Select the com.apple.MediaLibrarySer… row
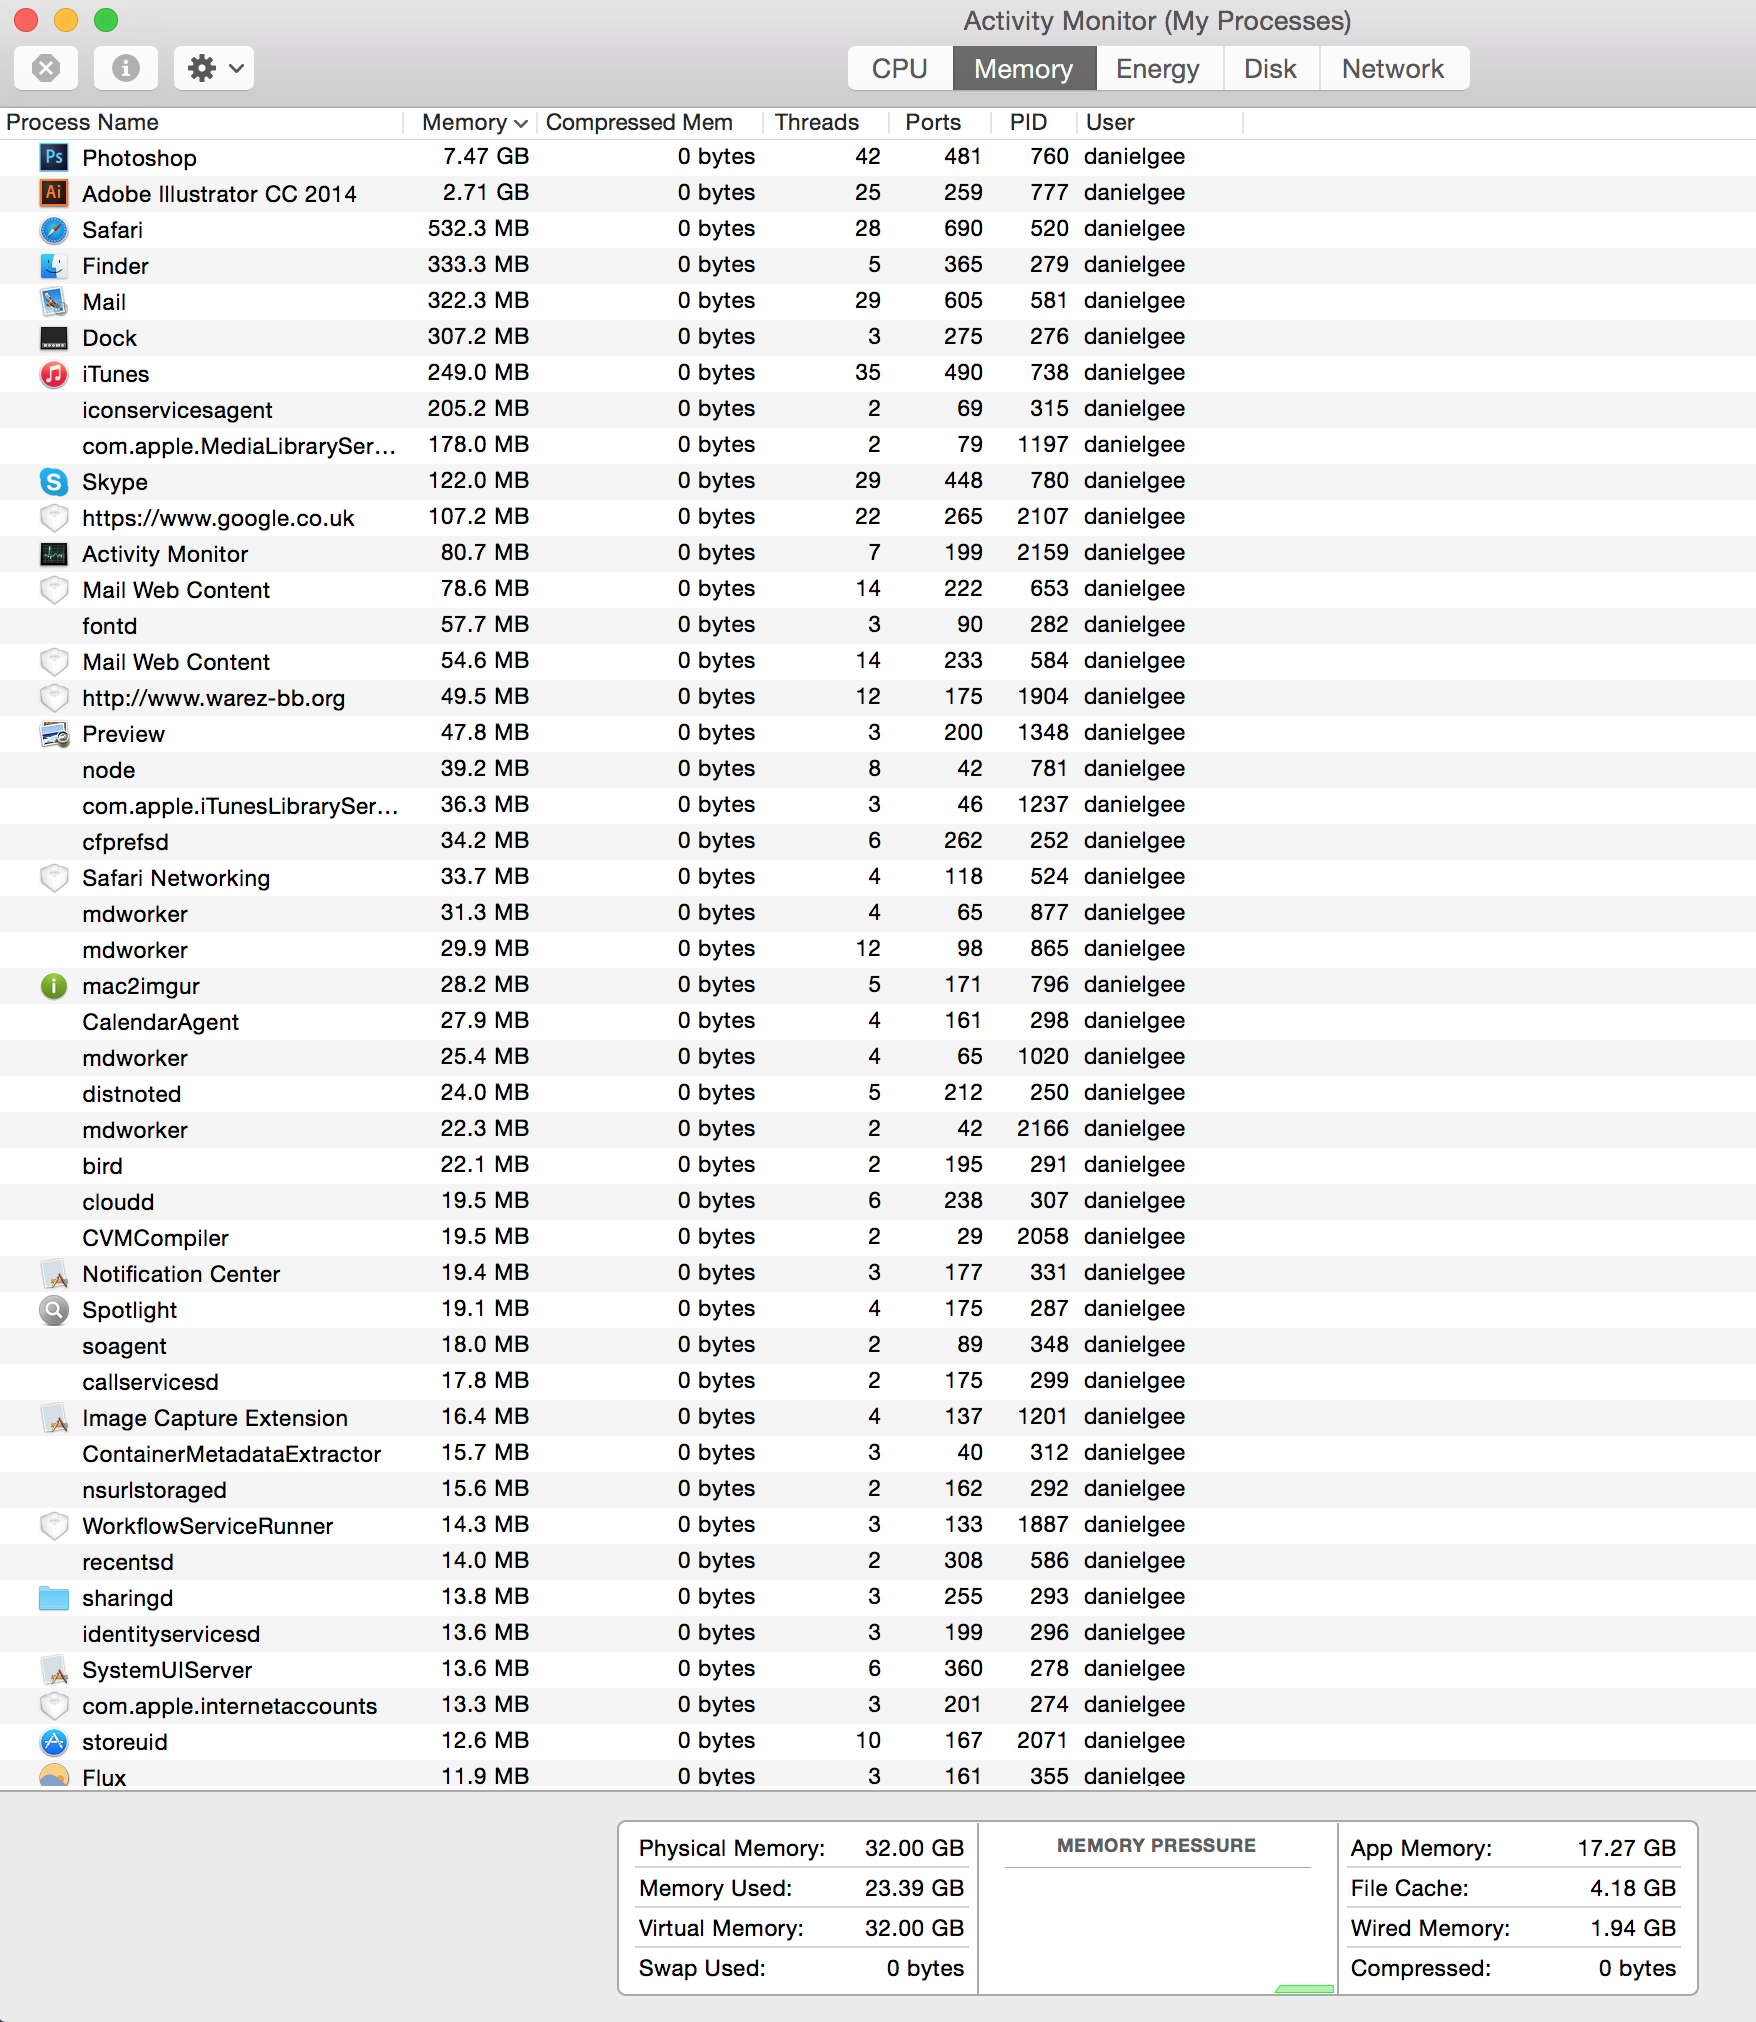 [878, 445]
